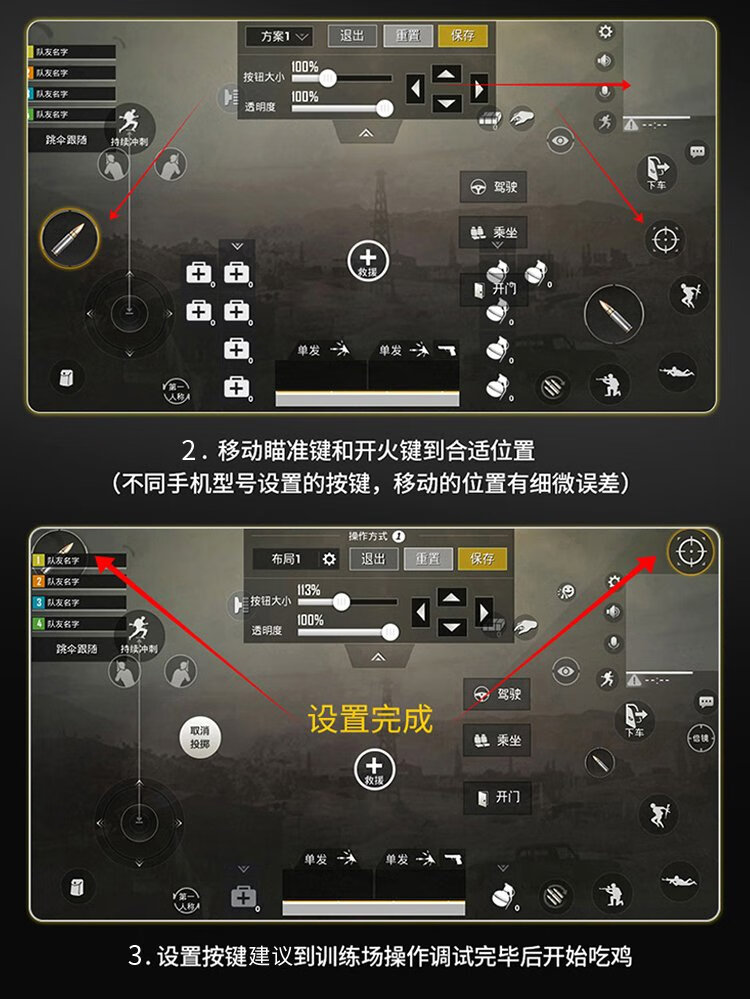
Task: Select the 持续冲刺 sprint icon on 方案1 screen
Action: 130,125
